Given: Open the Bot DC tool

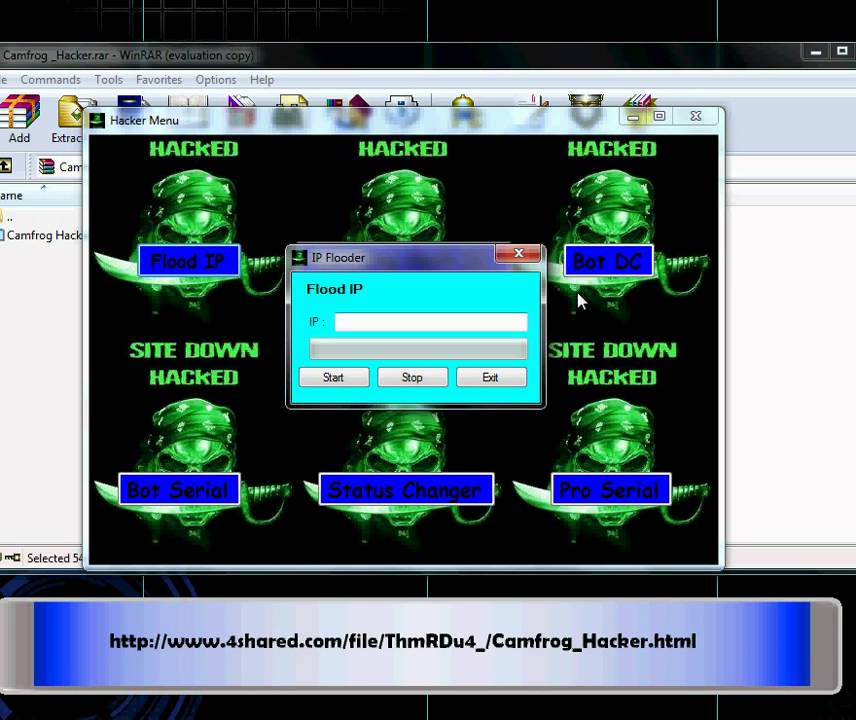Looking at the screenshot, I should pyautogui.click(x=608, y=261).
